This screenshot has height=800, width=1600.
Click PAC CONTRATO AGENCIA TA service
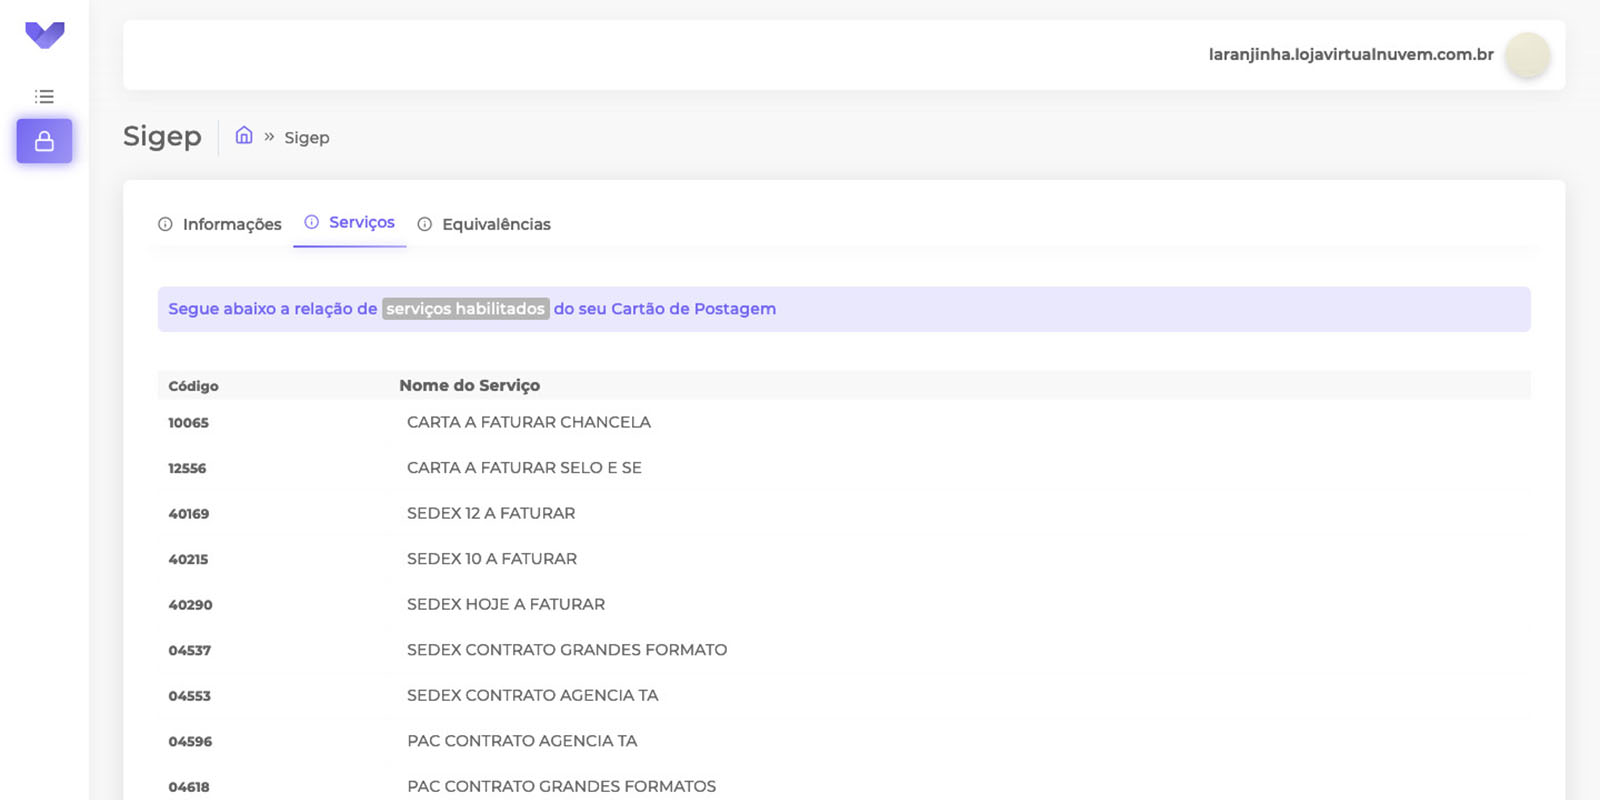point(522,740)
